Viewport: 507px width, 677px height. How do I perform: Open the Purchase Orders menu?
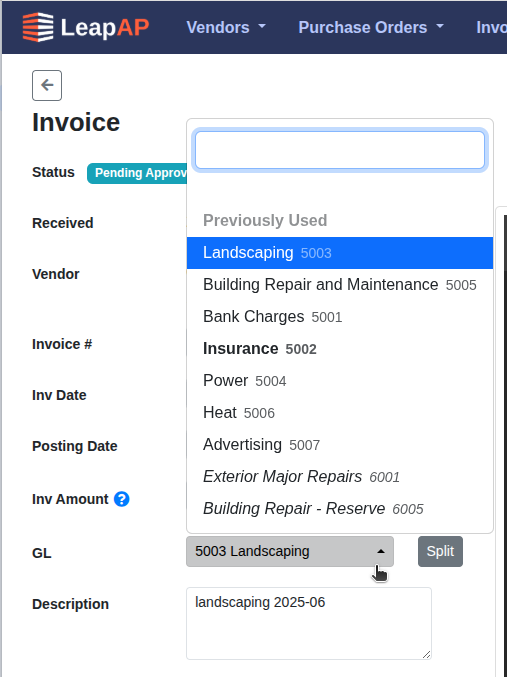coord(371,27)
